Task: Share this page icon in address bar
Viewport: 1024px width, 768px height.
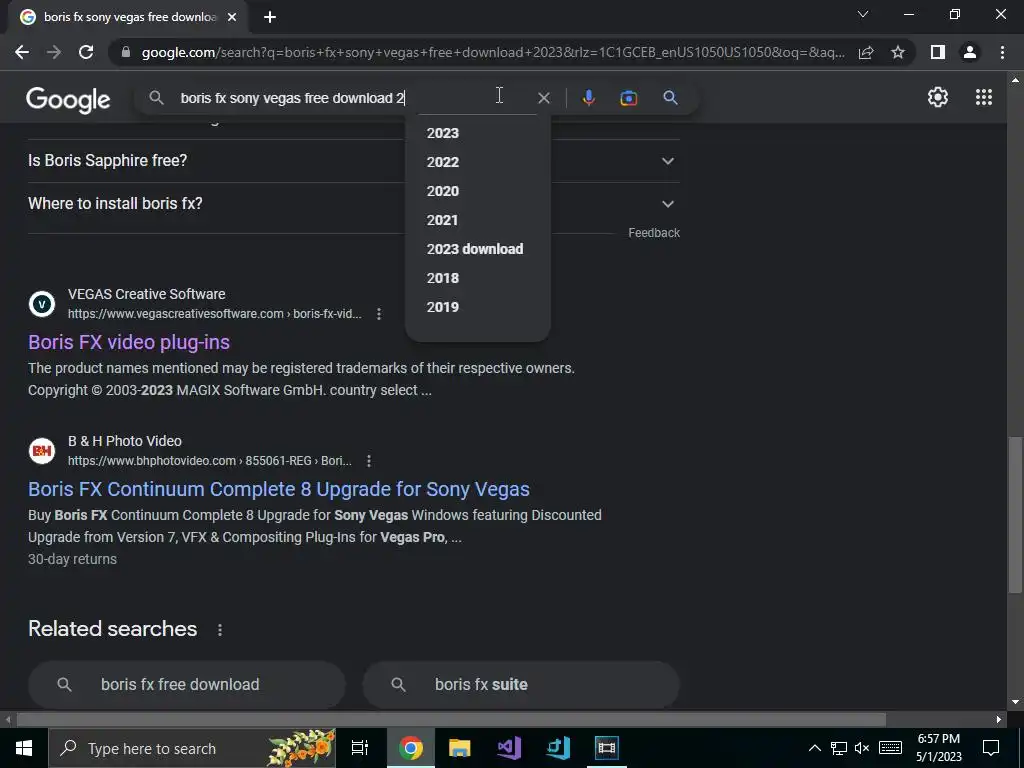Action: point(866,52)
